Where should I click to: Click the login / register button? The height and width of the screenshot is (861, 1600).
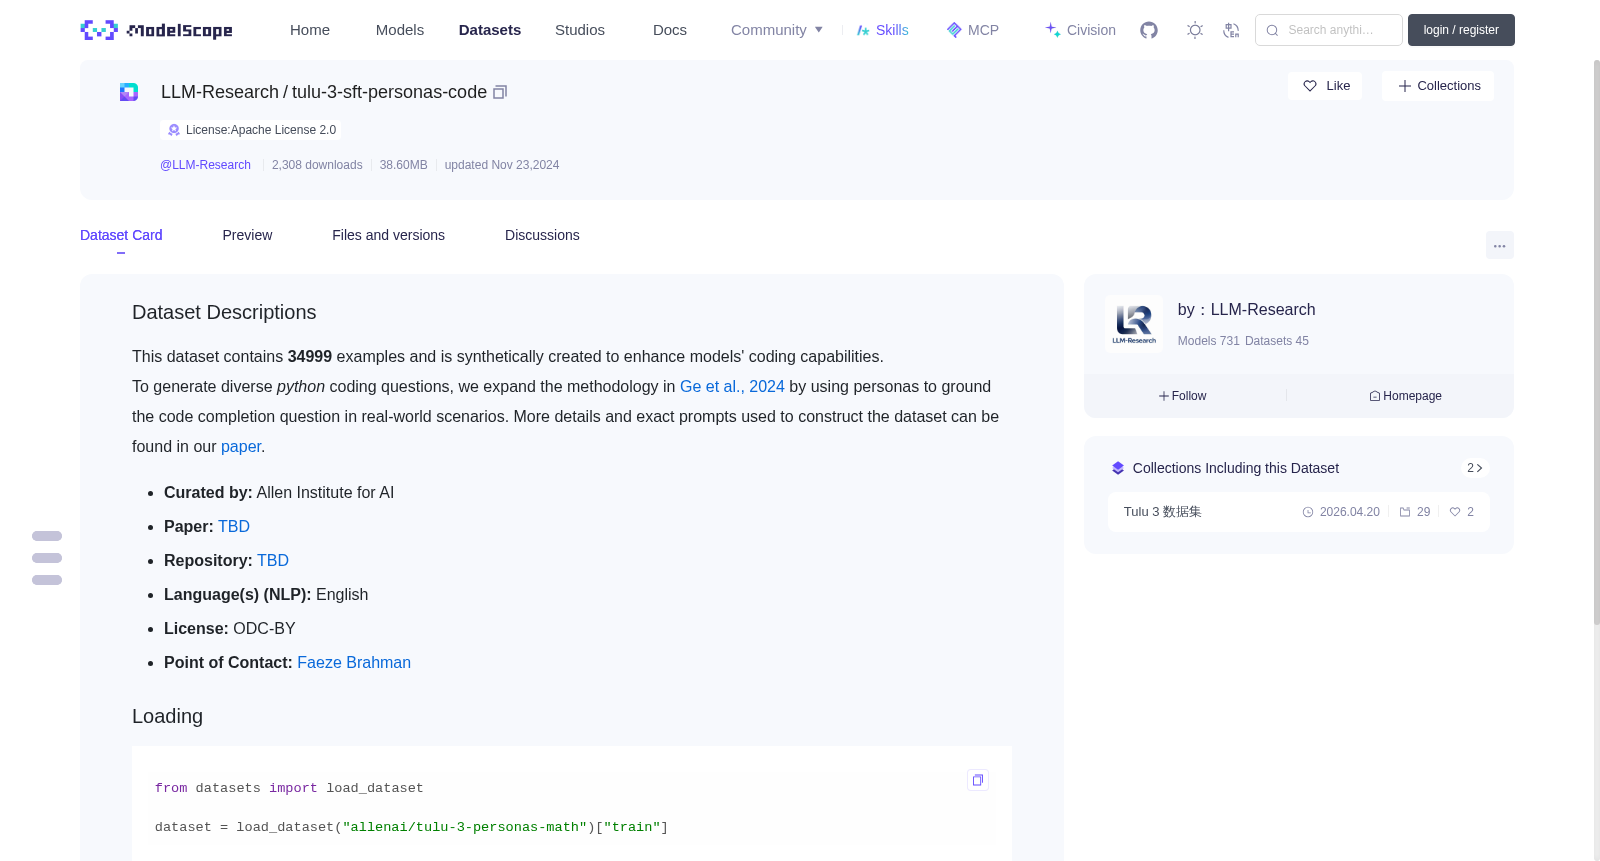[x=1461, y=30]
